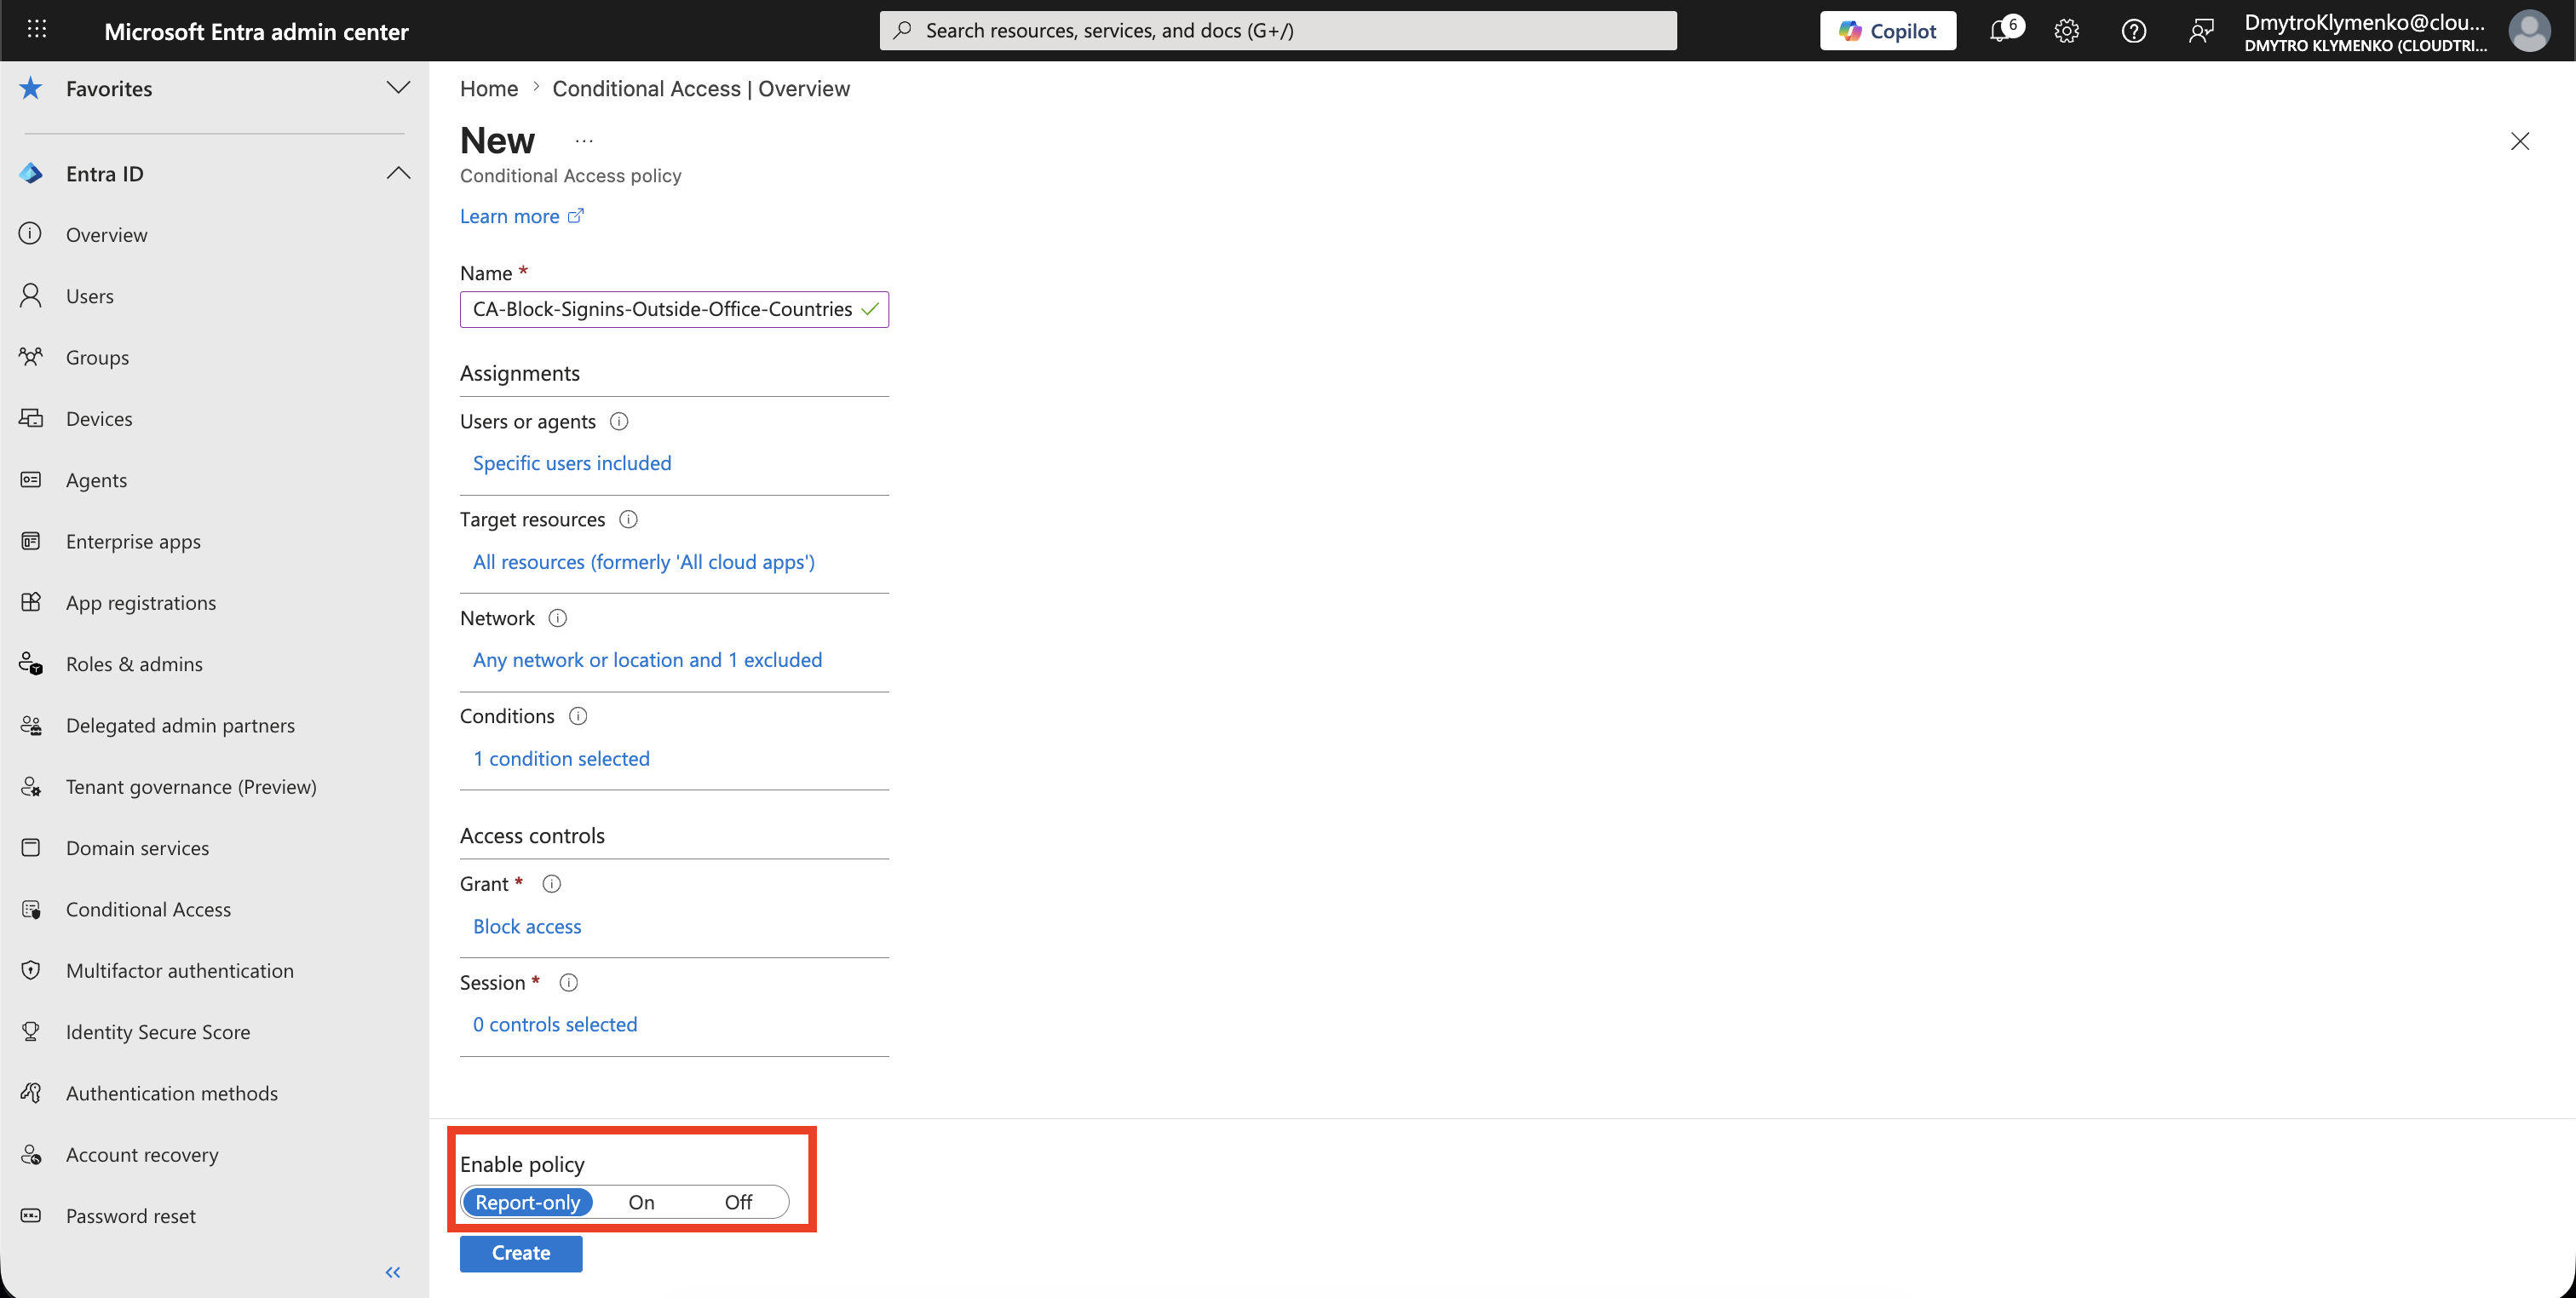Click the Account recovery icon

pyautogui.click(x=31, y=1154)
